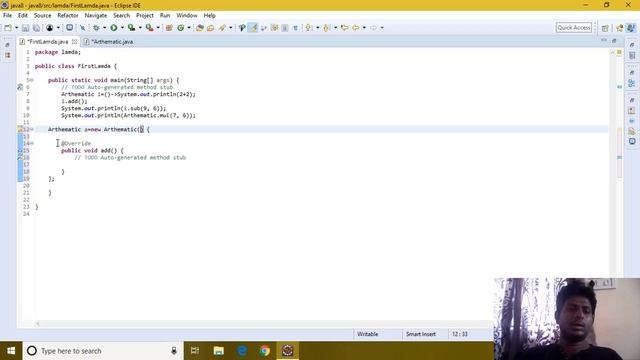
Task: Run the program with the green Run icon
Action: [x=114, y=28]
